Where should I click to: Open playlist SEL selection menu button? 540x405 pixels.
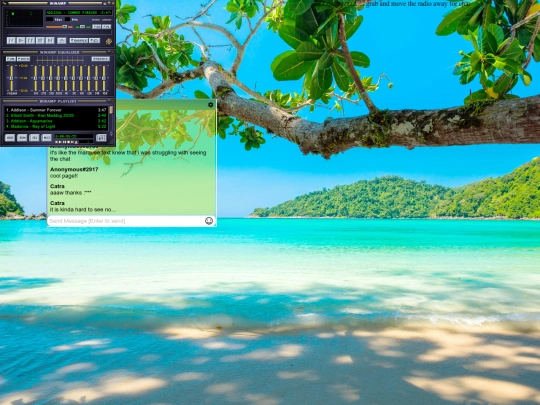click(x=34, y=138)
